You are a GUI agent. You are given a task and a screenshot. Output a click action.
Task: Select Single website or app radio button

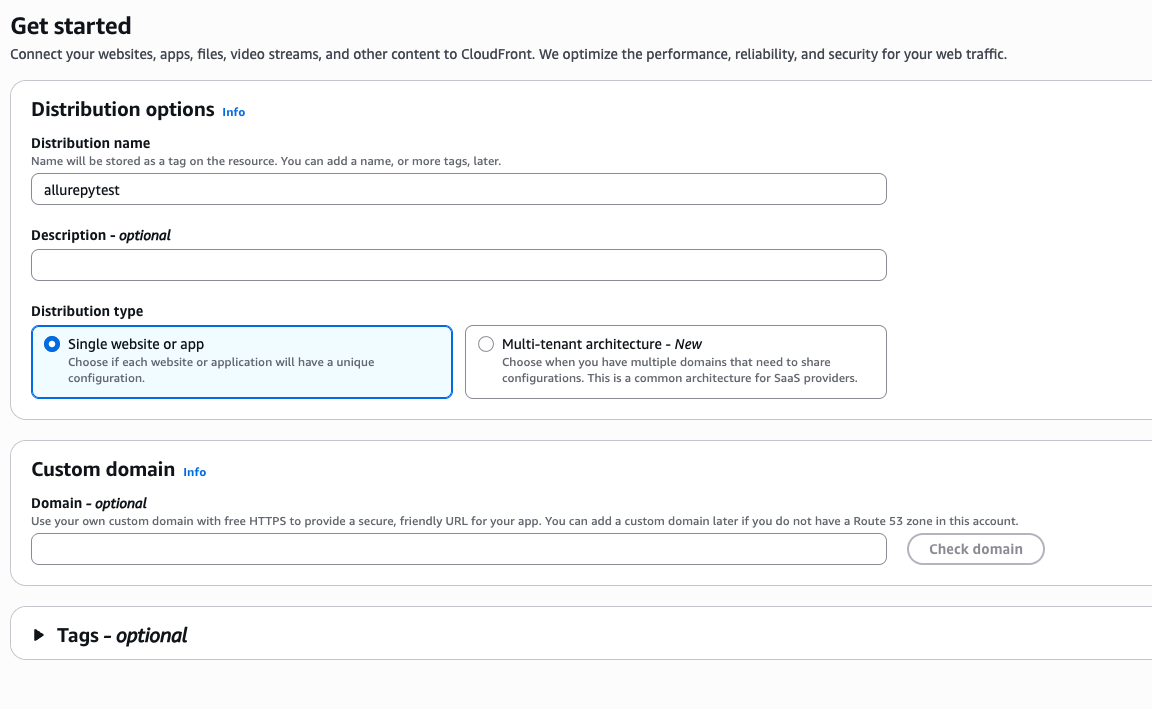[x=52, y=344]
